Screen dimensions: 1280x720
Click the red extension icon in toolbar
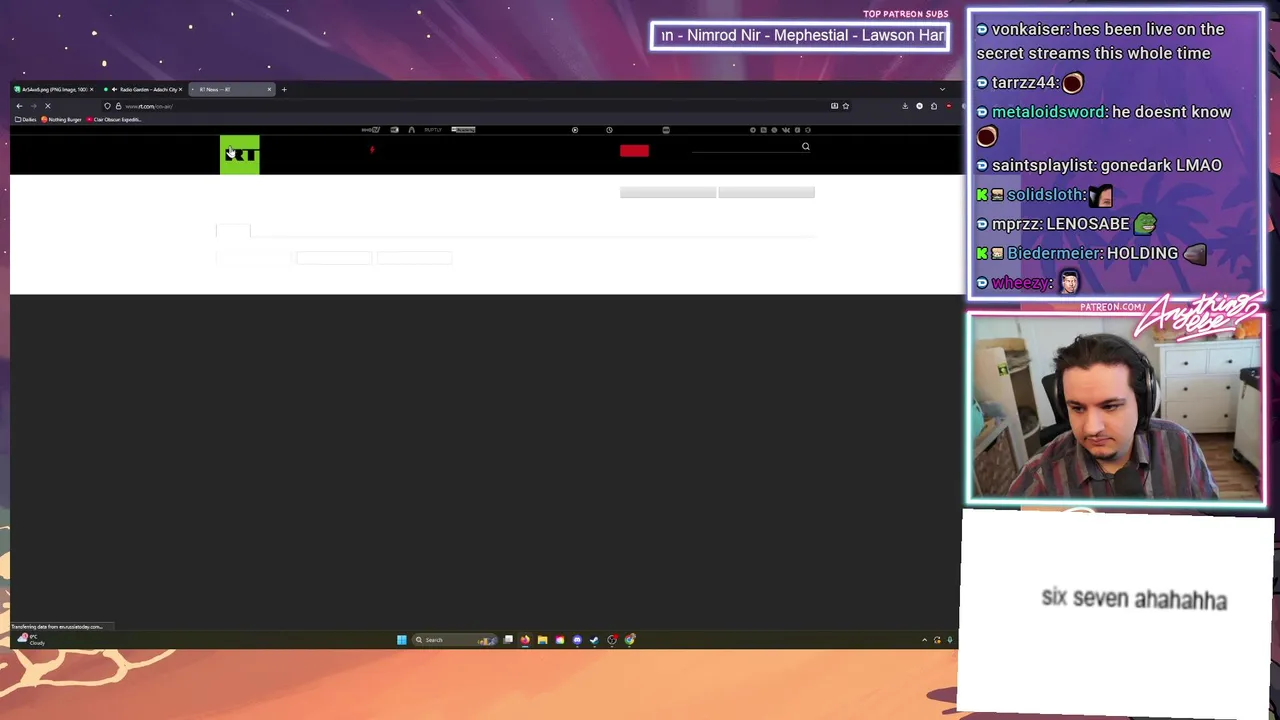(x=949, y=106)
